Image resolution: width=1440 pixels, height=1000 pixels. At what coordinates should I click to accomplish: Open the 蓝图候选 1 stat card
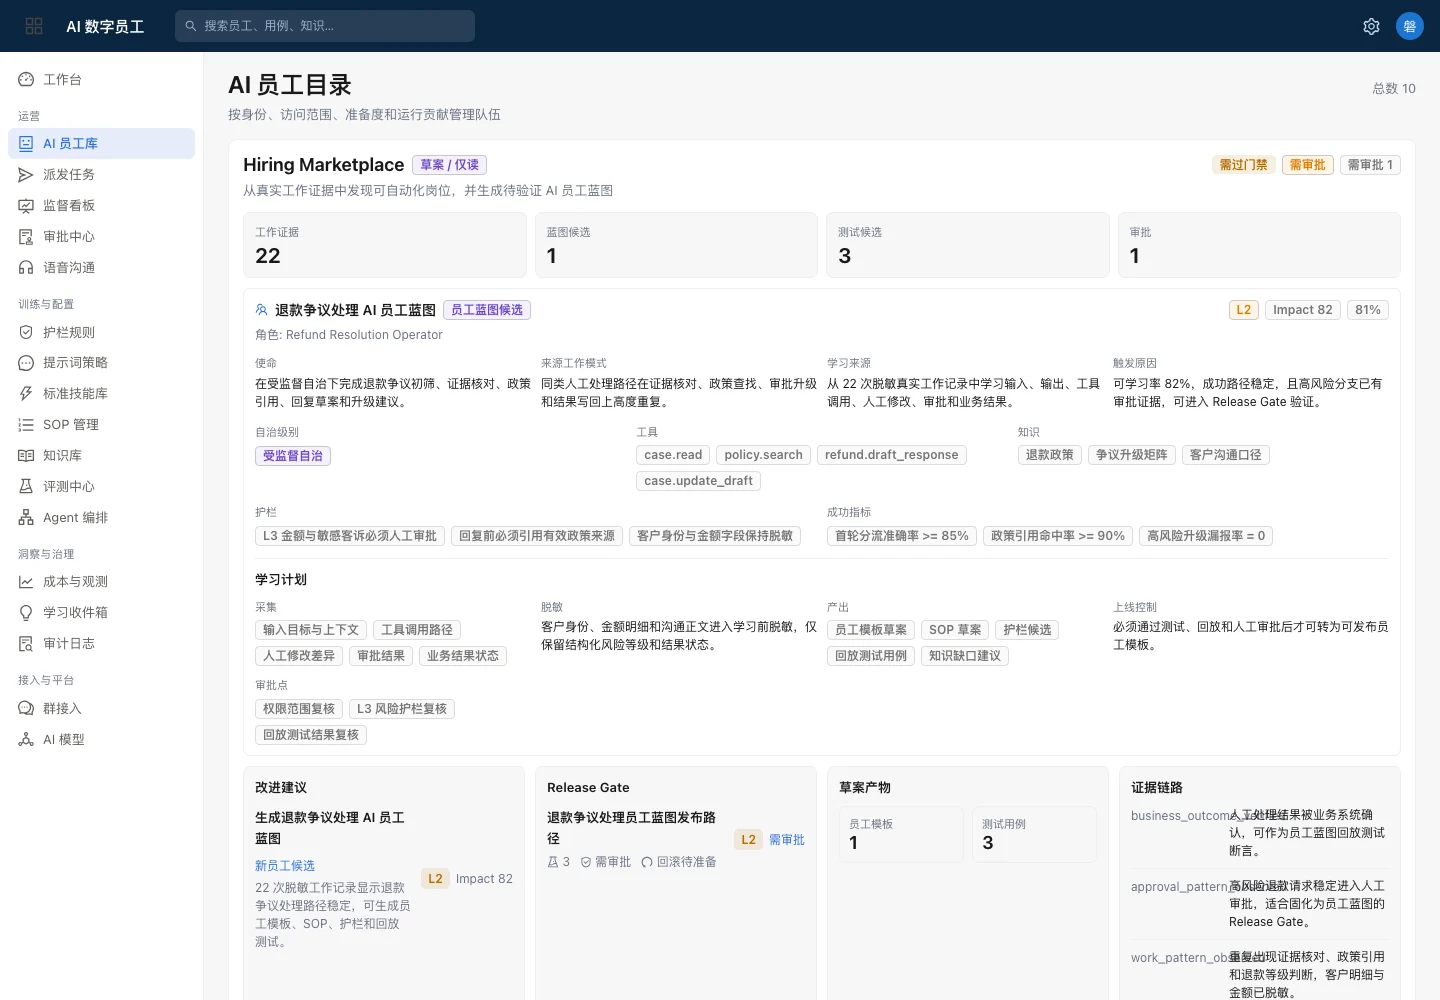click(x=676, y=245)
